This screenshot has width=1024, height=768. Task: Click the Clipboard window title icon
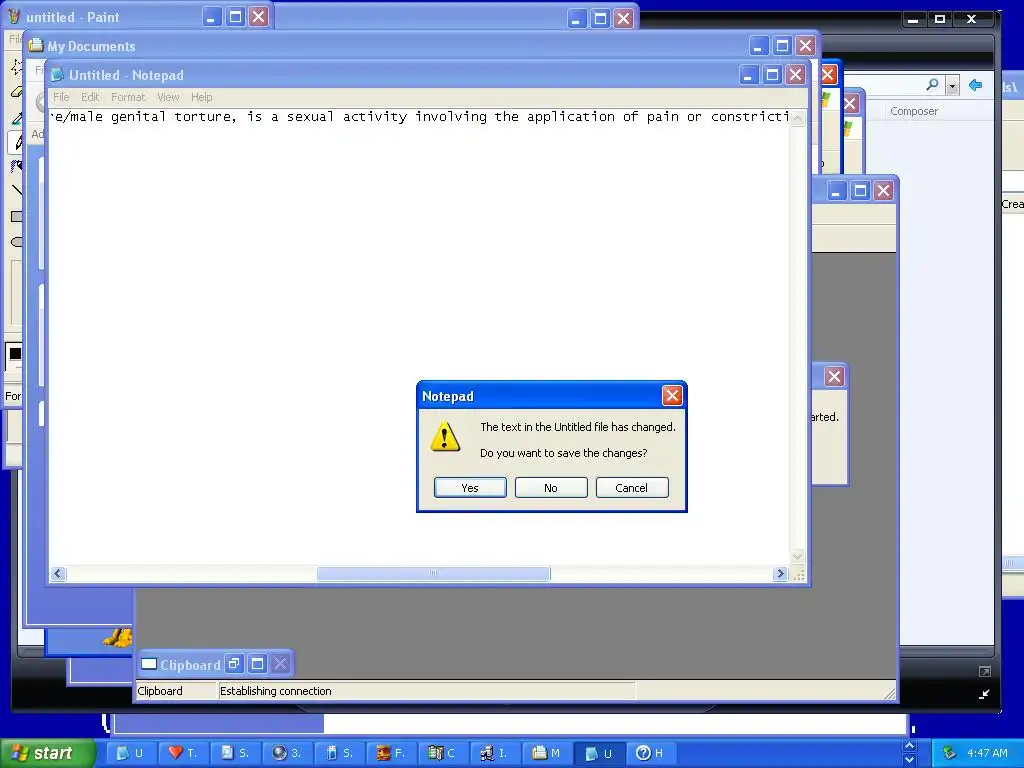149,664
